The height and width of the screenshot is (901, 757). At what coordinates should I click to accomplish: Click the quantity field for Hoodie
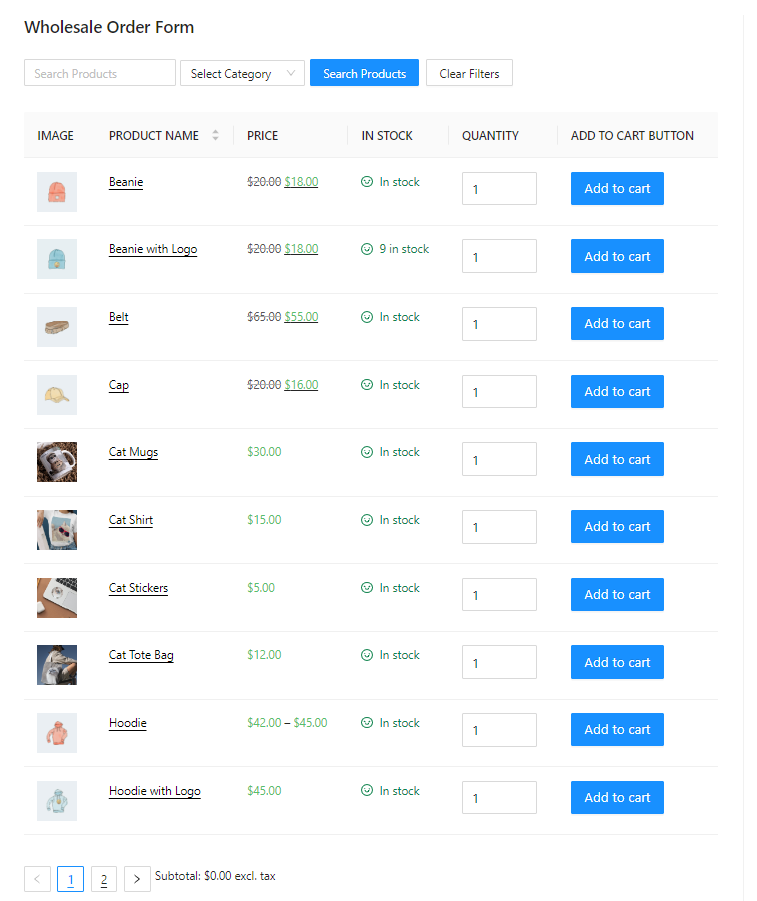499,730
